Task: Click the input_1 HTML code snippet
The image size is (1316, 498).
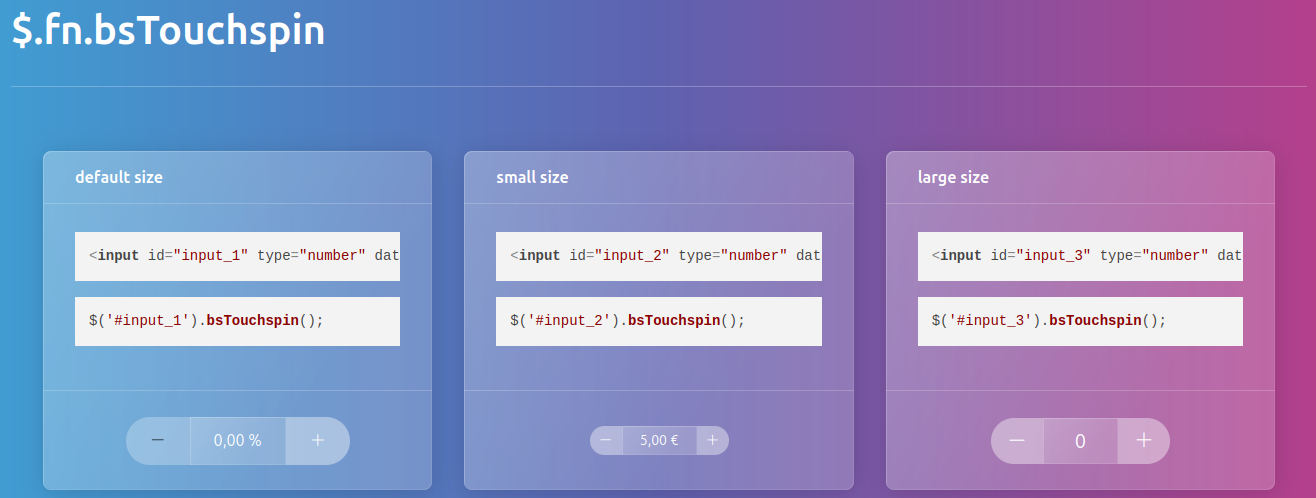Action: click(x=237, y=256)
